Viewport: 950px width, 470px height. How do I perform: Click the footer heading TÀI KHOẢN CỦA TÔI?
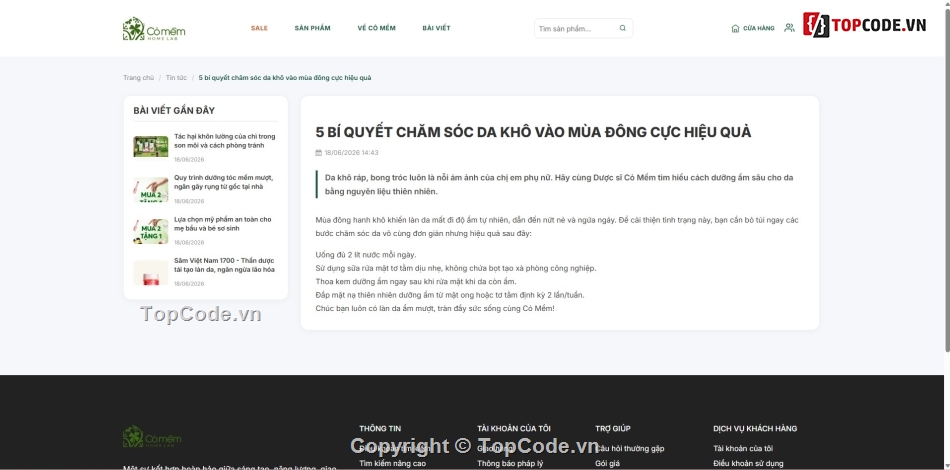point(514,428)
